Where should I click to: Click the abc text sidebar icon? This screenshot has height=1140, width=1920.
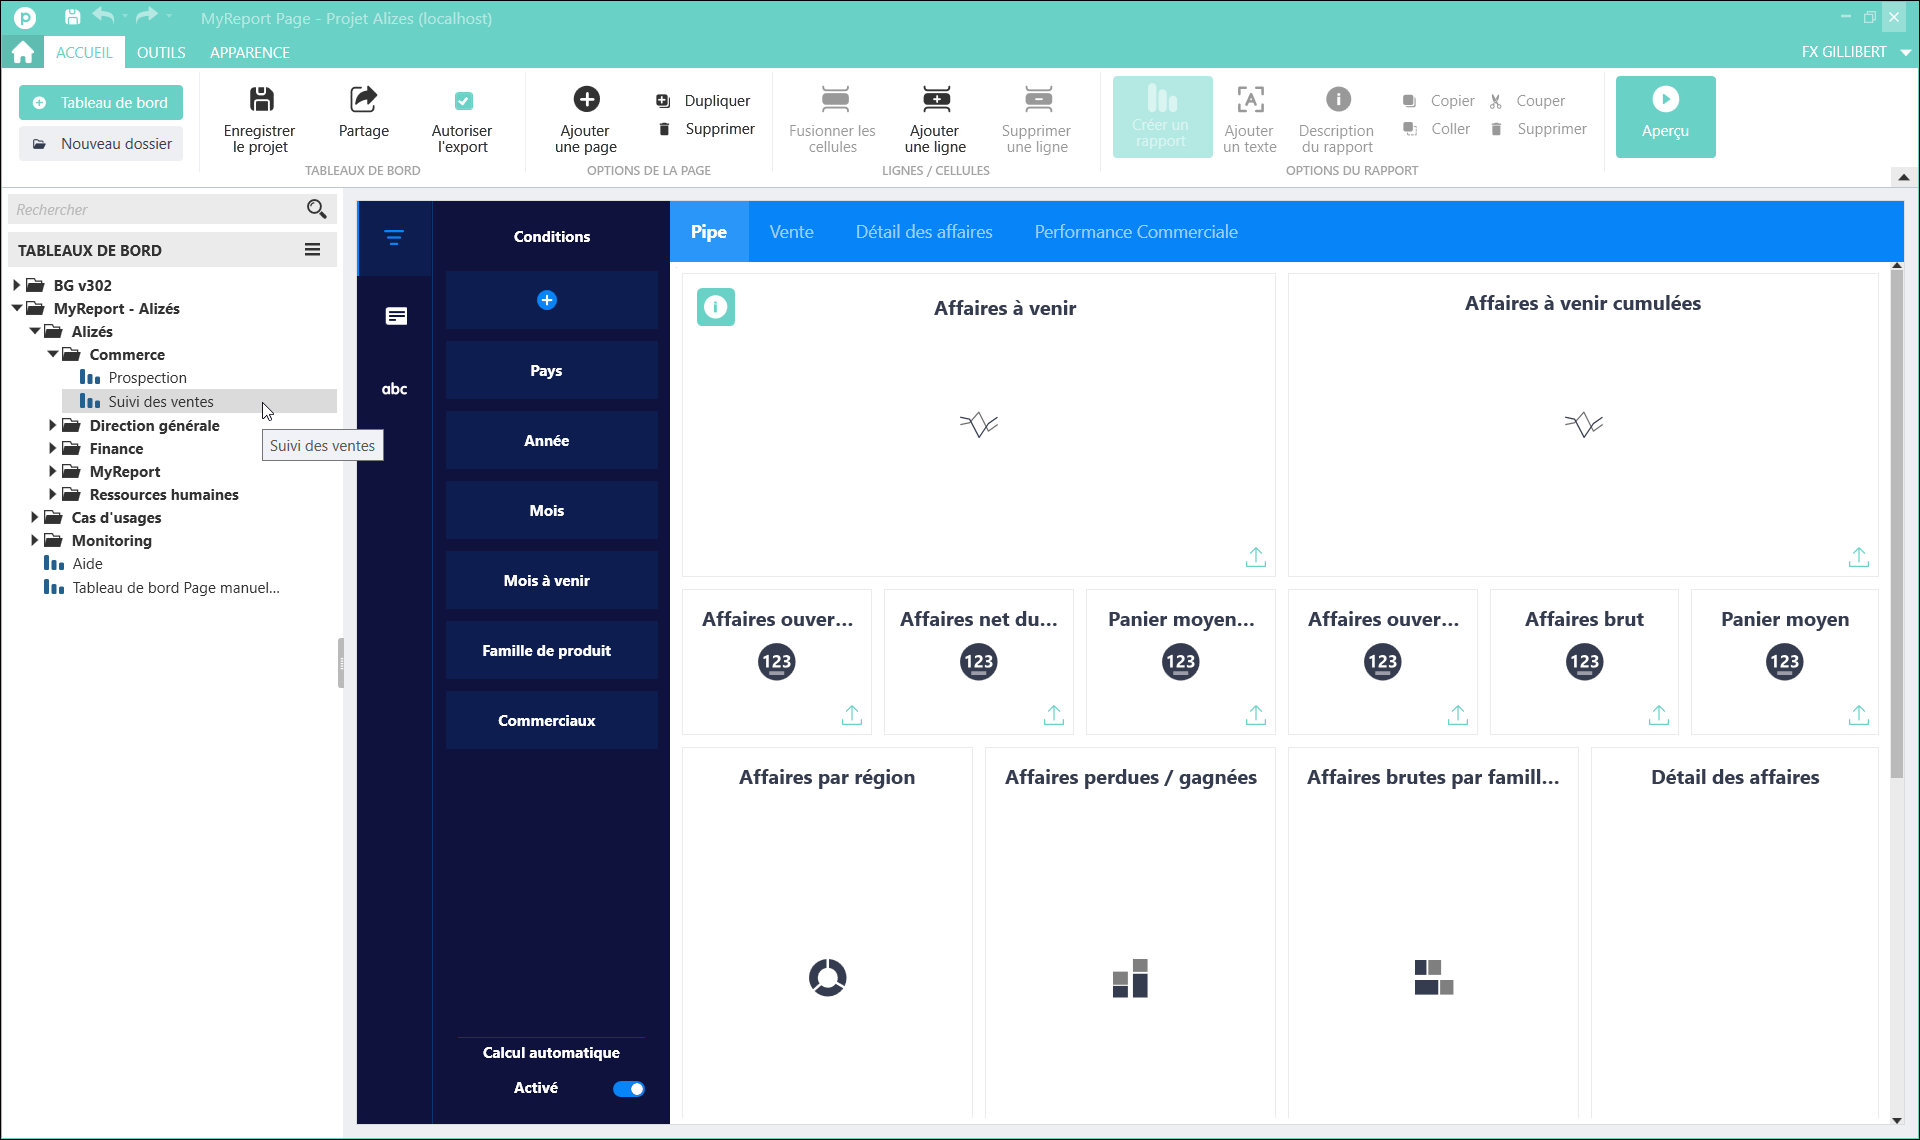pos(395,389)
